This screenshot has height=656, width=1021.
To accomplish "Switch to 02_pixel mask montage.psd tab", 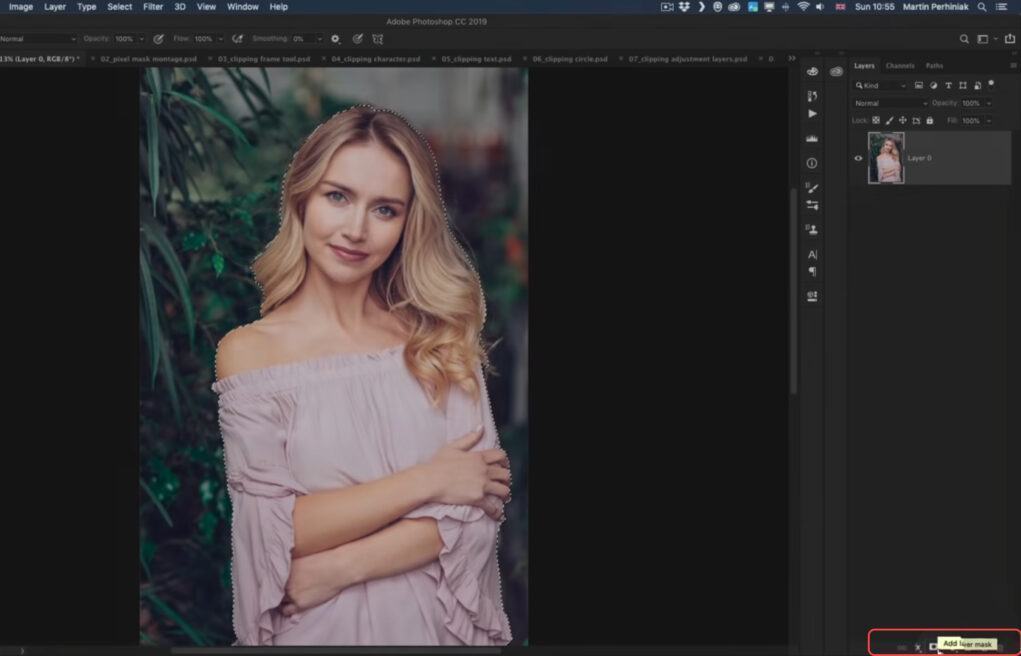I will tap(148, 59).
